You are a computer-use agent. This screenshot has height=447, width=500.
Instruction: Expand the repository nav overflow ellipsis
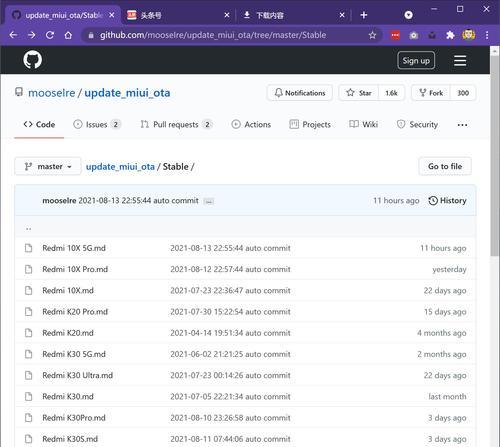[462, 125]
